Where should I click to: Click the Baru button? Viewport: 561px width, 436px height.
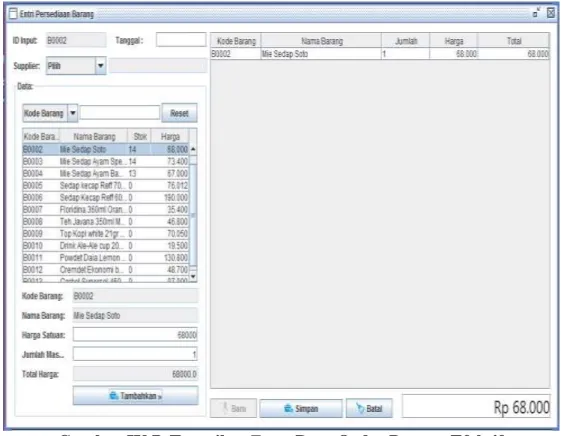pyautogui.click(x=233, y=408)
